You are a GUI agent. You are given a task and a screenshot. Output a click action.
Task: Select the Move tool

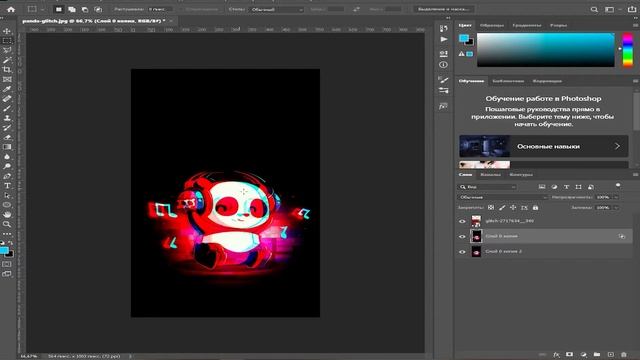click(7, 31)
